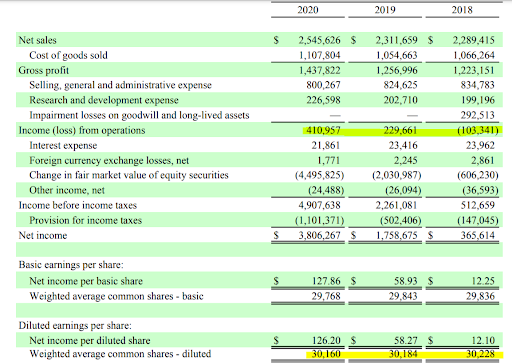Select tax provision value (1,101,371)
This screenshot has height=364, width=512.
(x=319, y=220)
